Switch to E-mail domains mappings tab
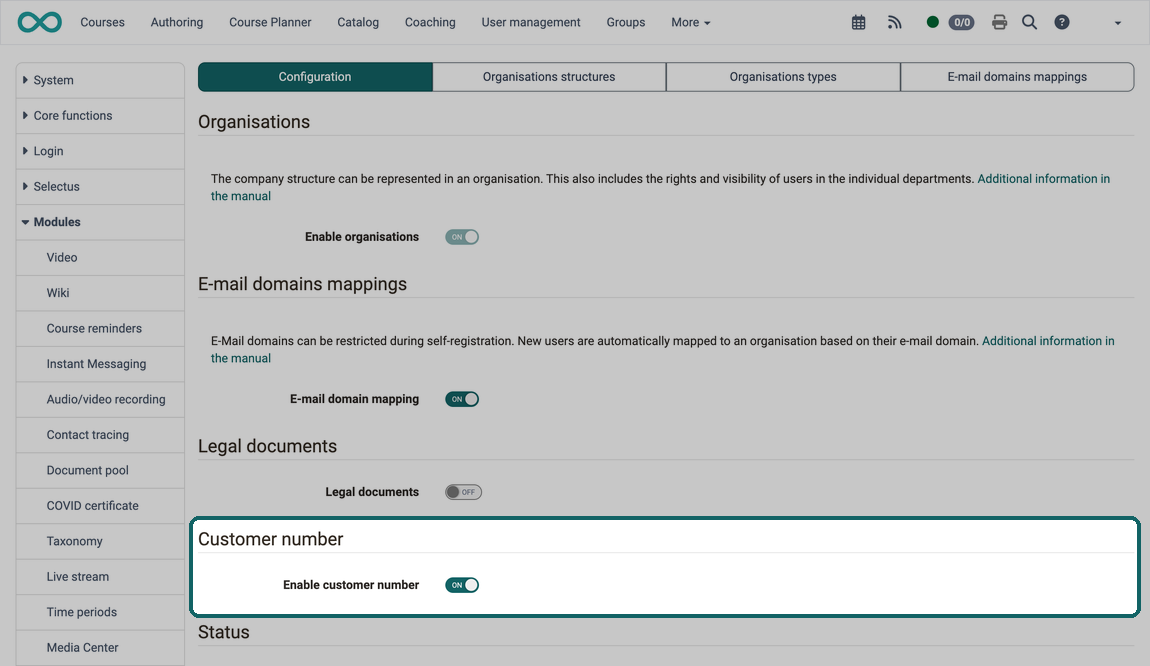Screen dimensions: 1150x666 (1017, 77)
